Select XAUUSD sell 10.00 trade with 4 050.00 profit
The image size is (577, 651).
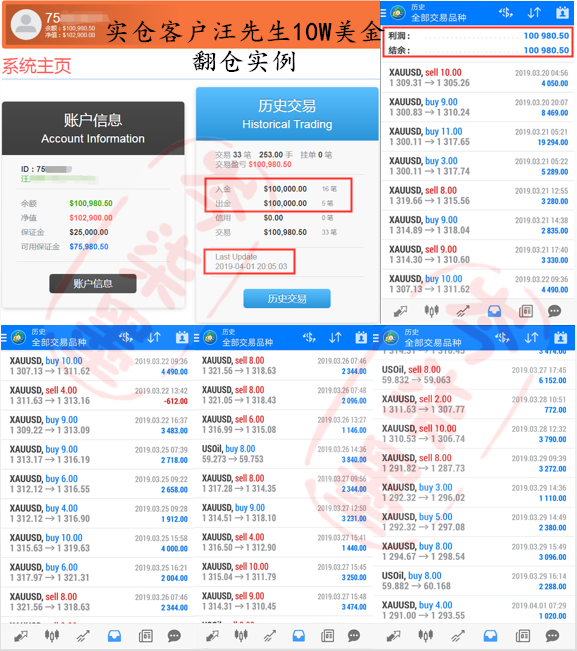[x=478, y=78]
